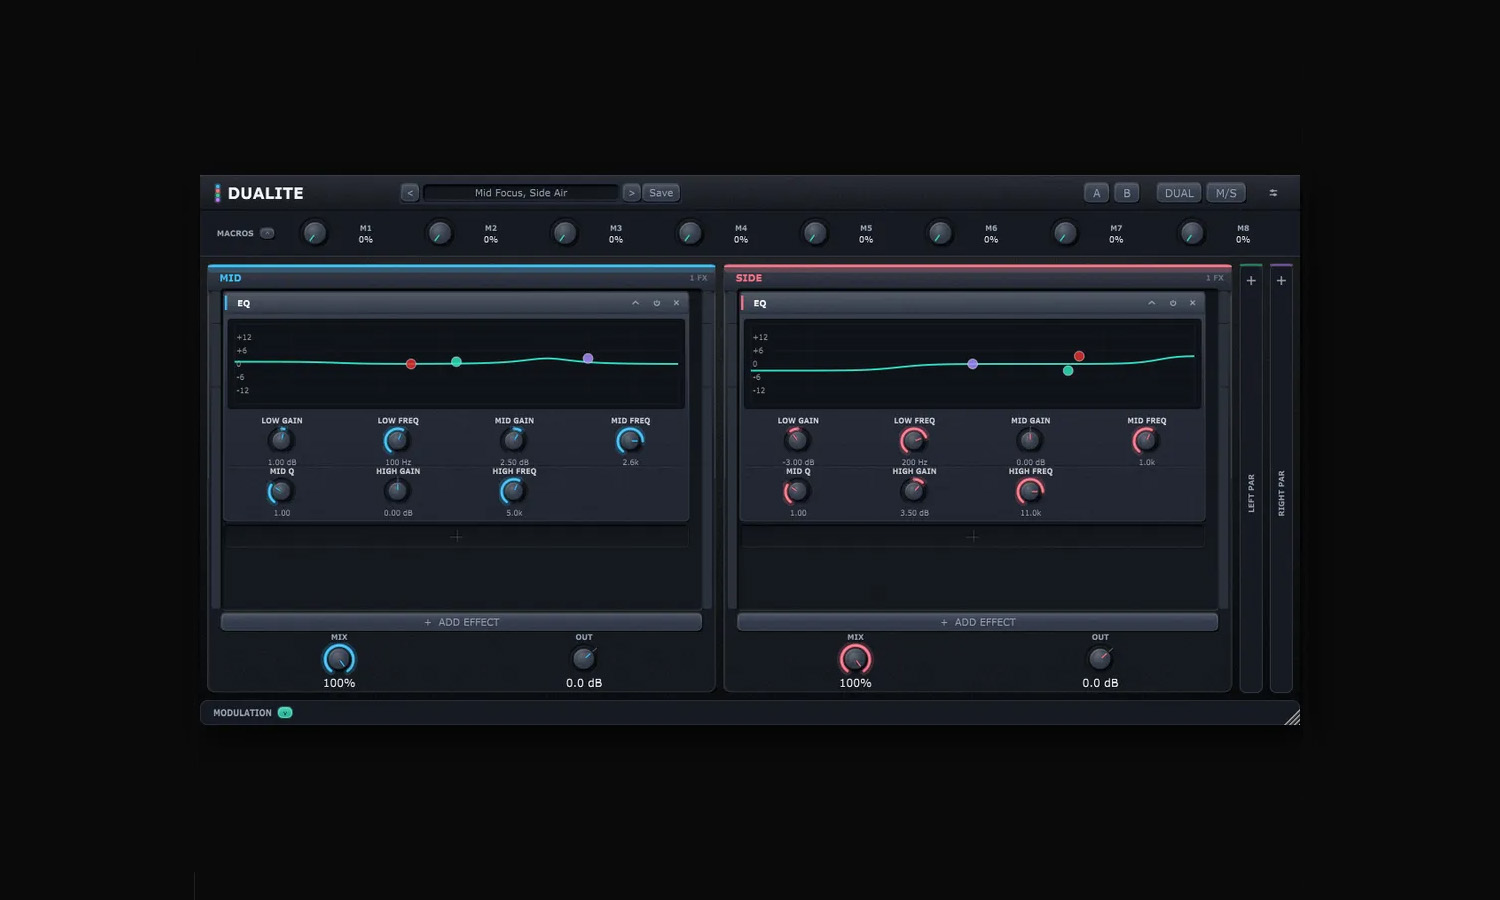
Task: Collapse the Side EQ module
Action: pos(1151,303)
